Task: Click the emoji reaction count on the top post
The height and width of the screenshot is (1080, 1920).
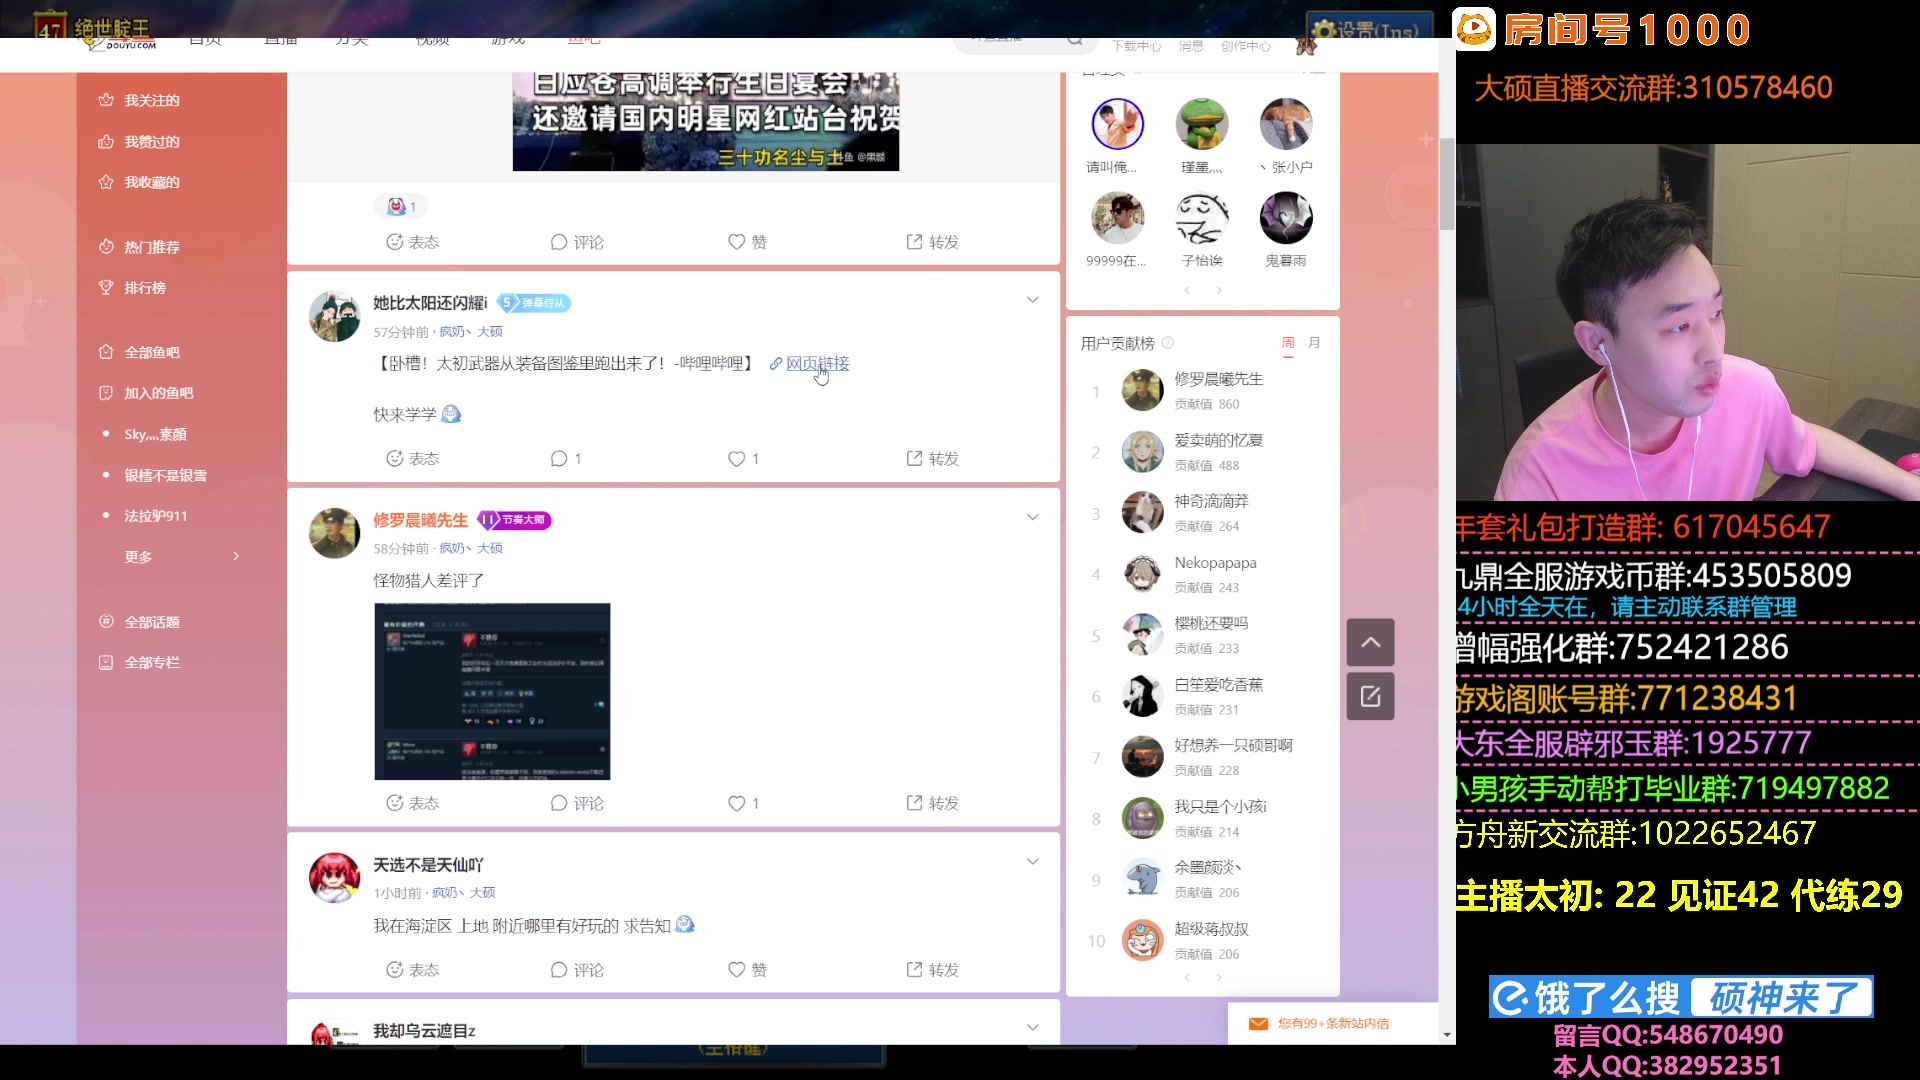Action: (x=401, y=206)
